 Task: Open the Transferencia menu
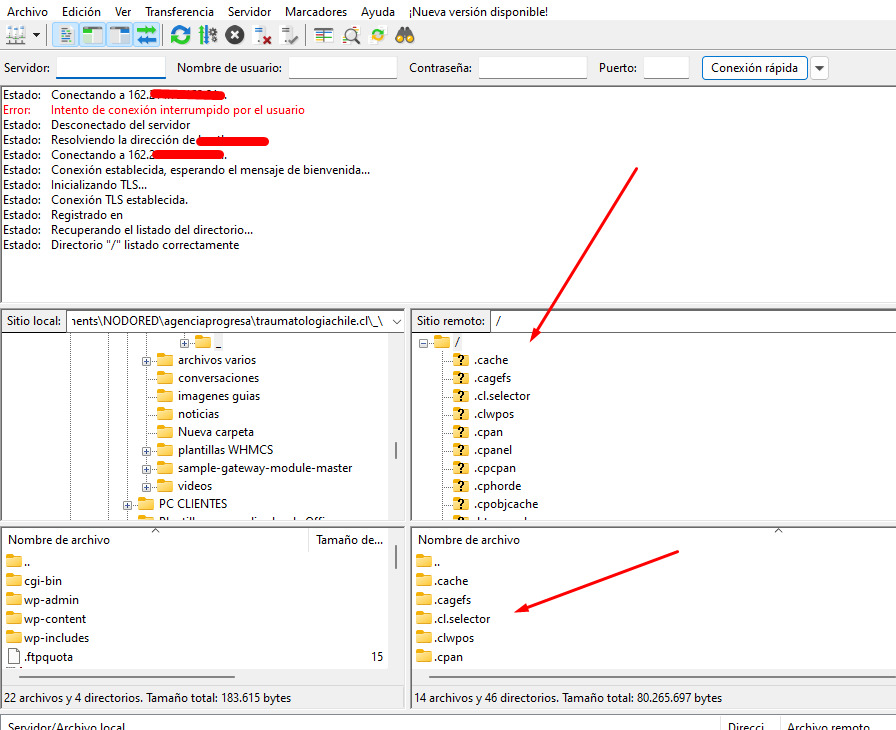coord(179,11)
